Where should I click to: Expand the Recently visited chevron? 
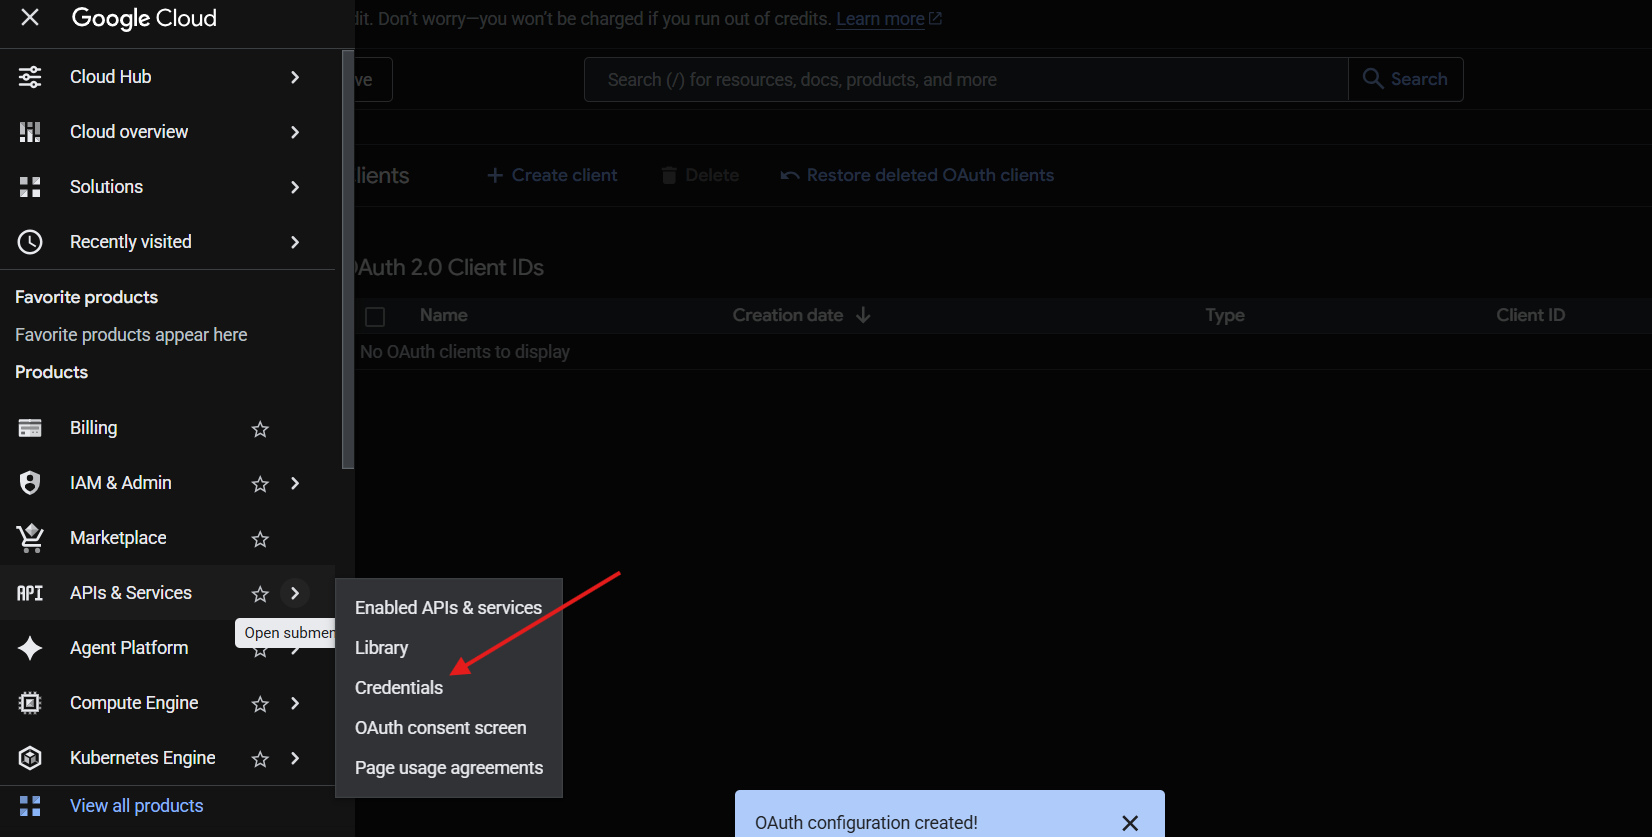pos(295,242)
